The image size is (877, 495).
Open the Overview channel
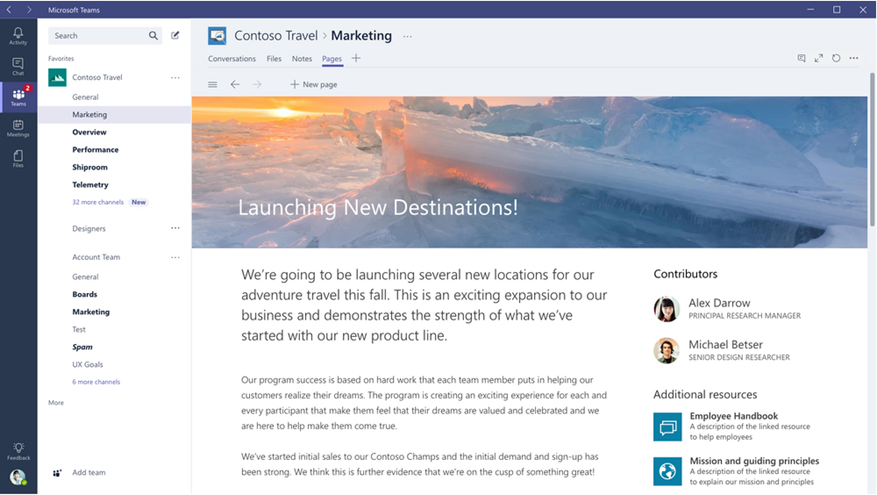coord(89,132)
